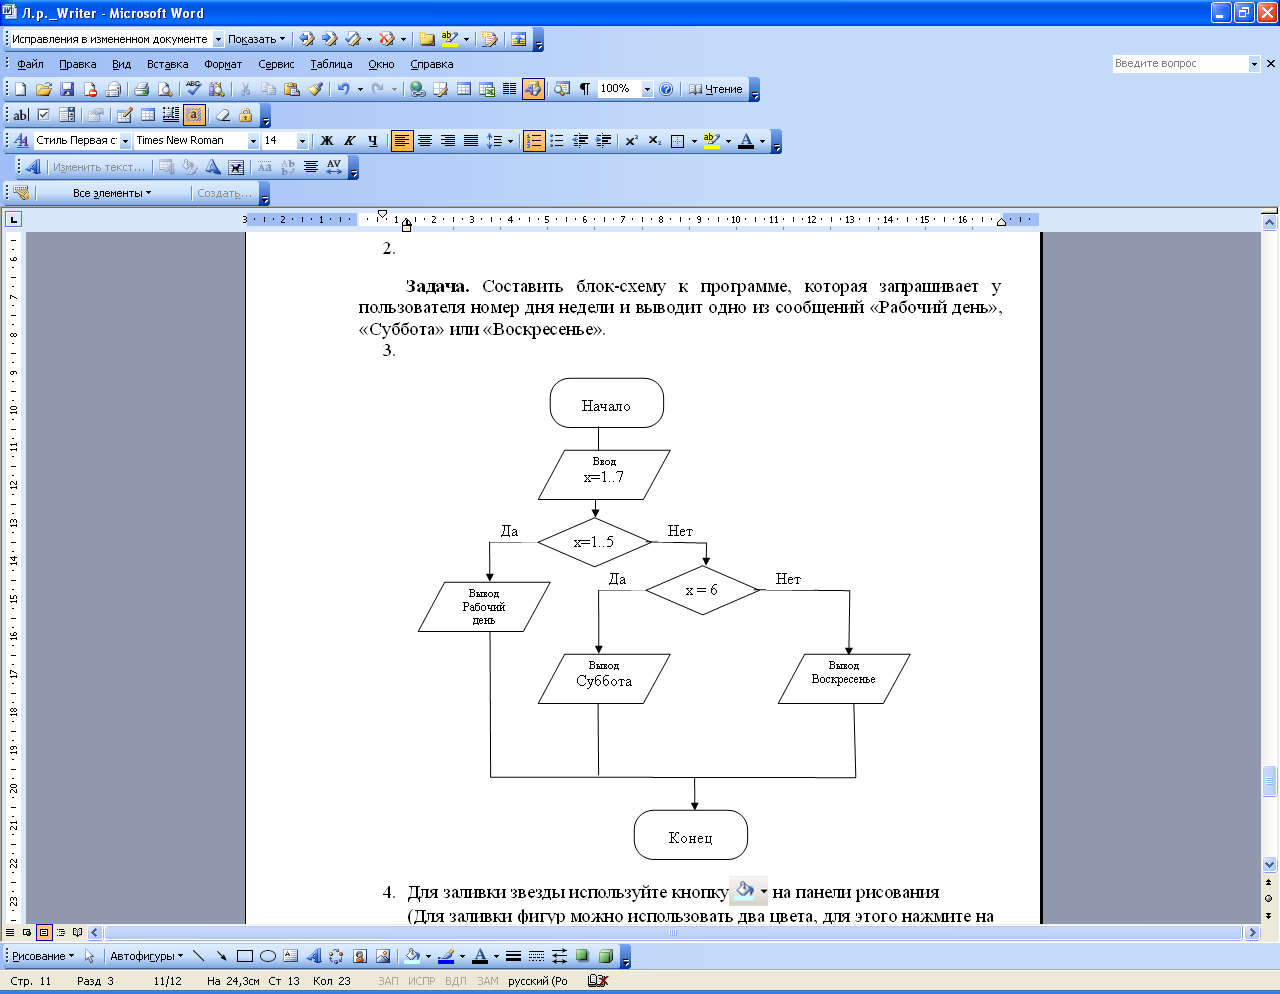Activate the Format Painter brush
This screenshot has height=994, width=1280.
coord(315,89)
